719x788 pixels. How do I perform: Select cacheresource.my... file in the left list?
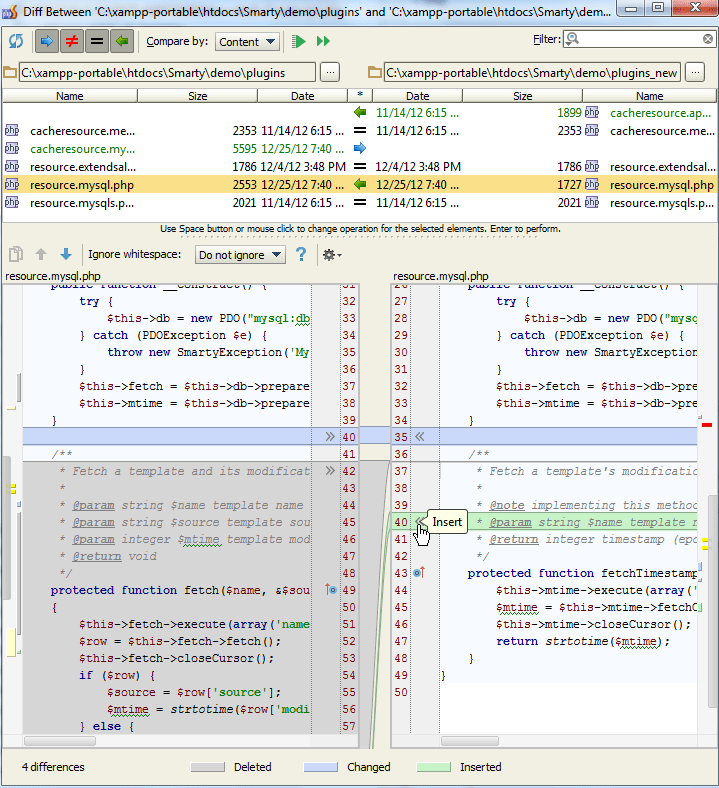tap(82, 149)
